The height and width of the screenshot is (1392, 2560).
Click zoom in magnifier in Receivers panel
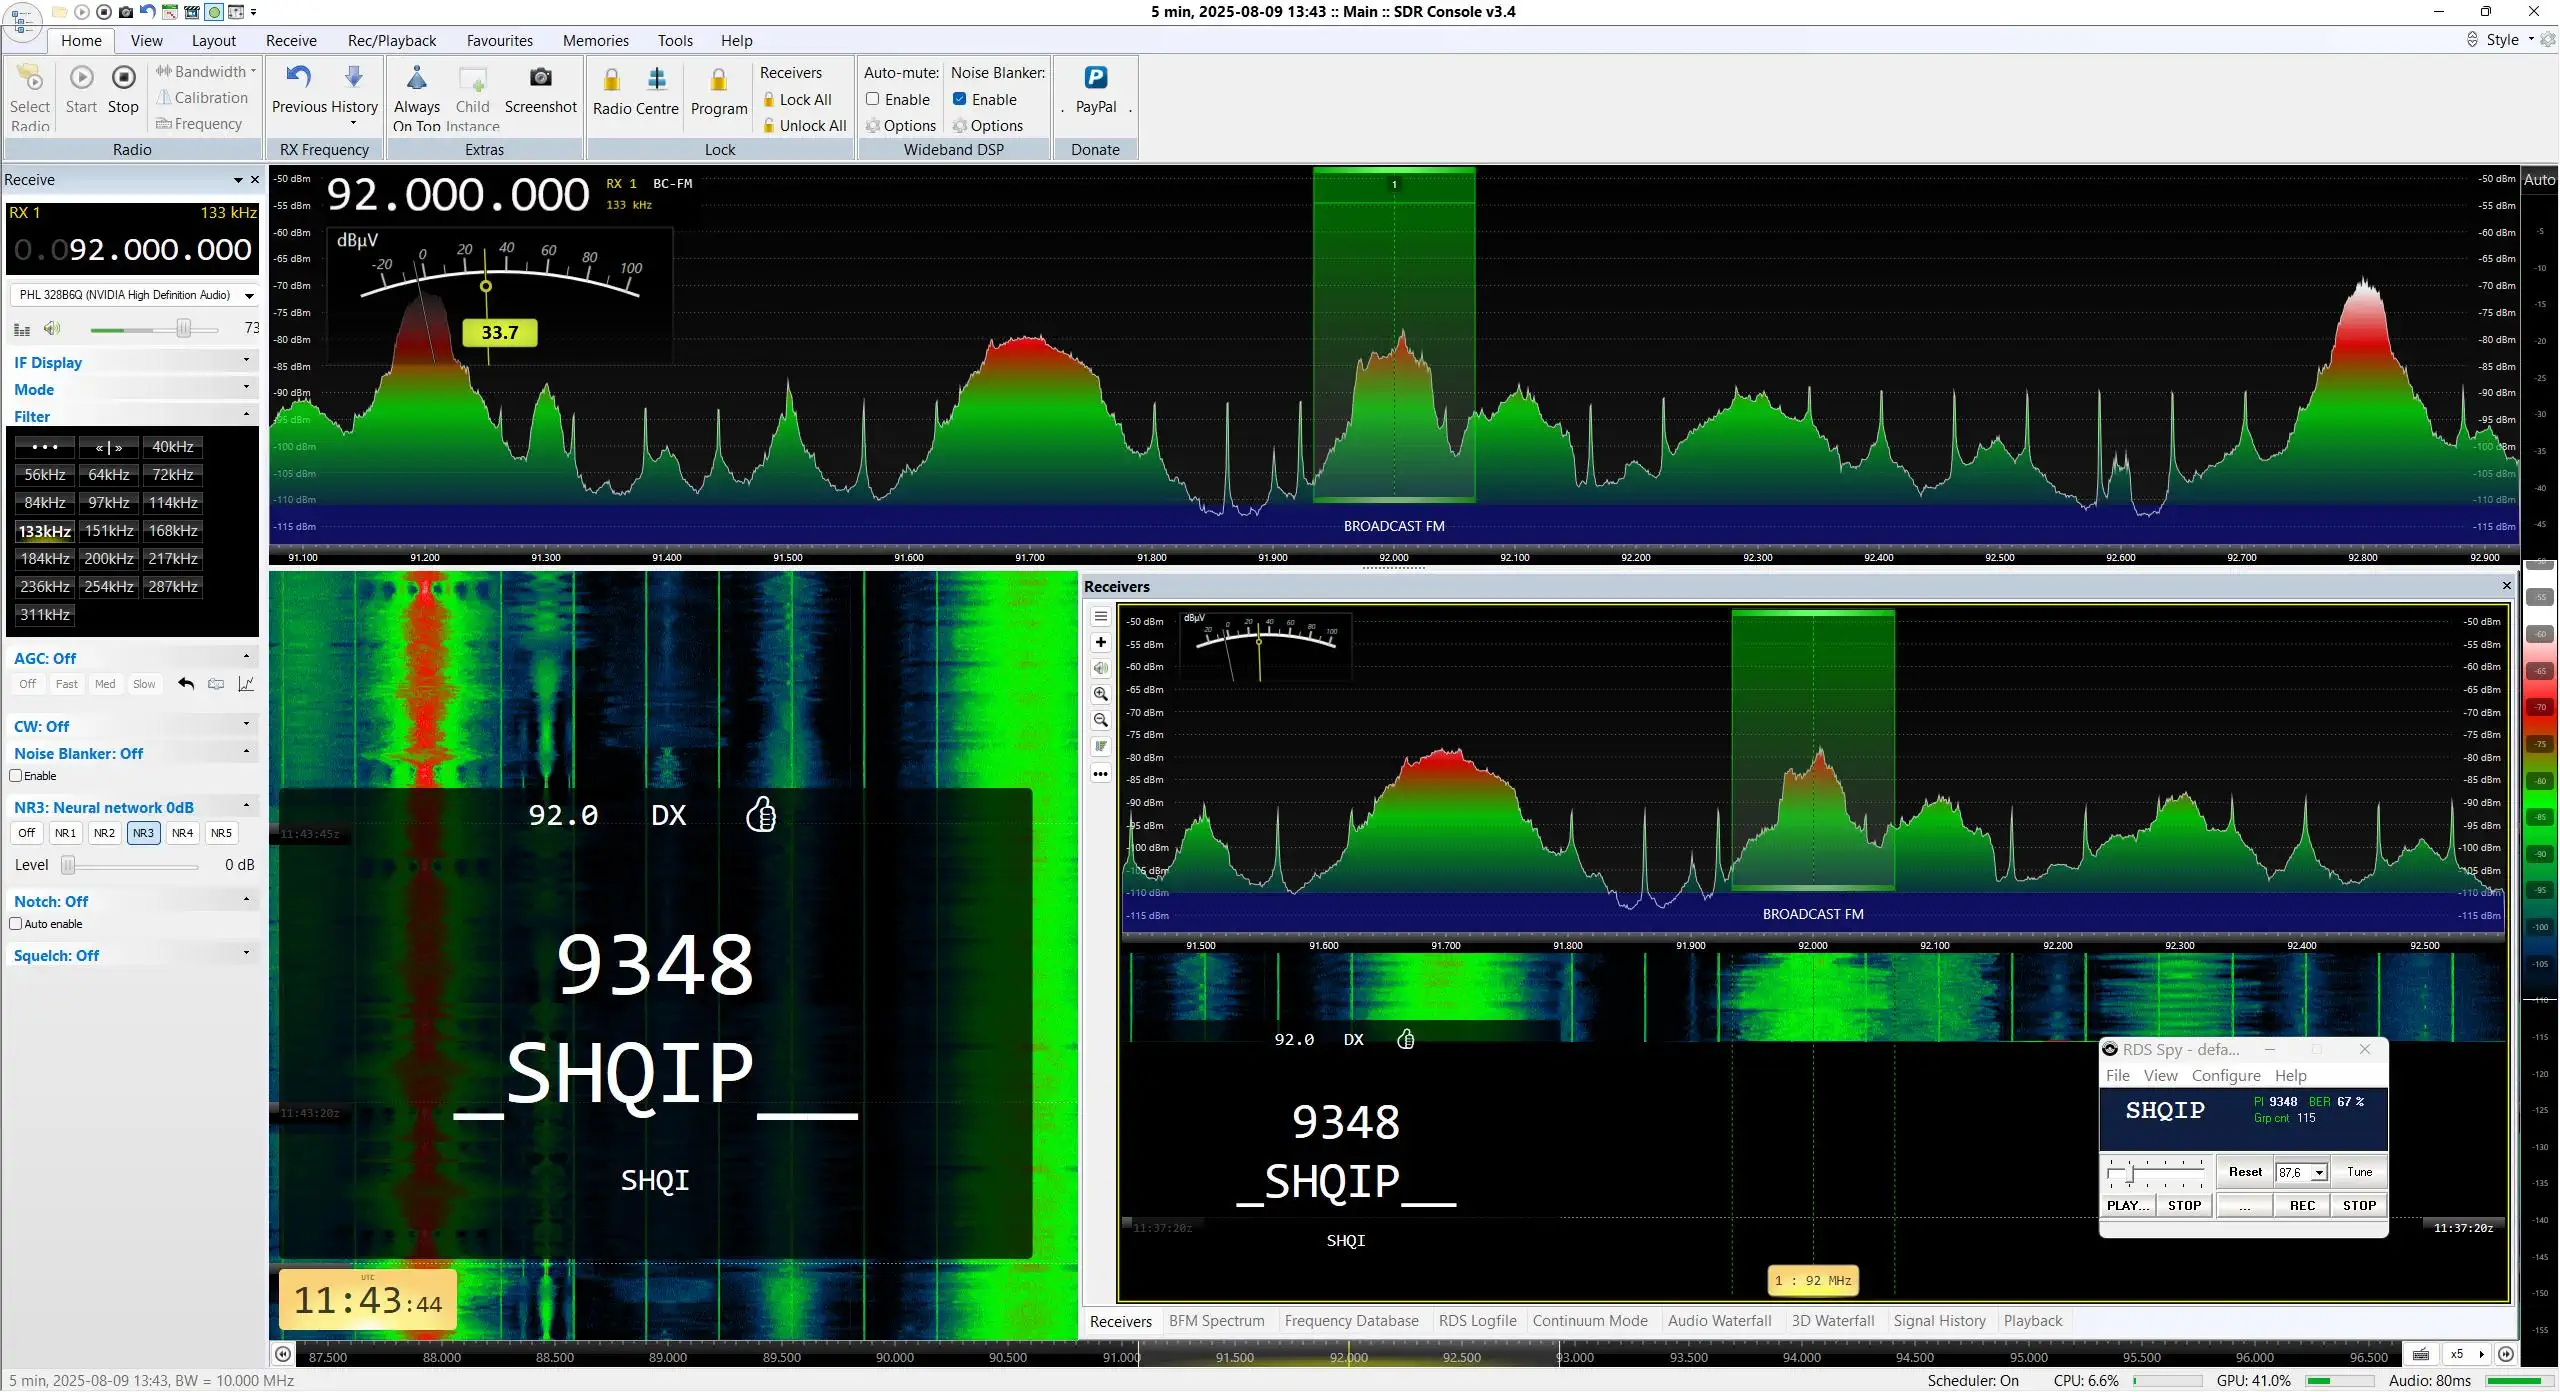point(1100,694)
